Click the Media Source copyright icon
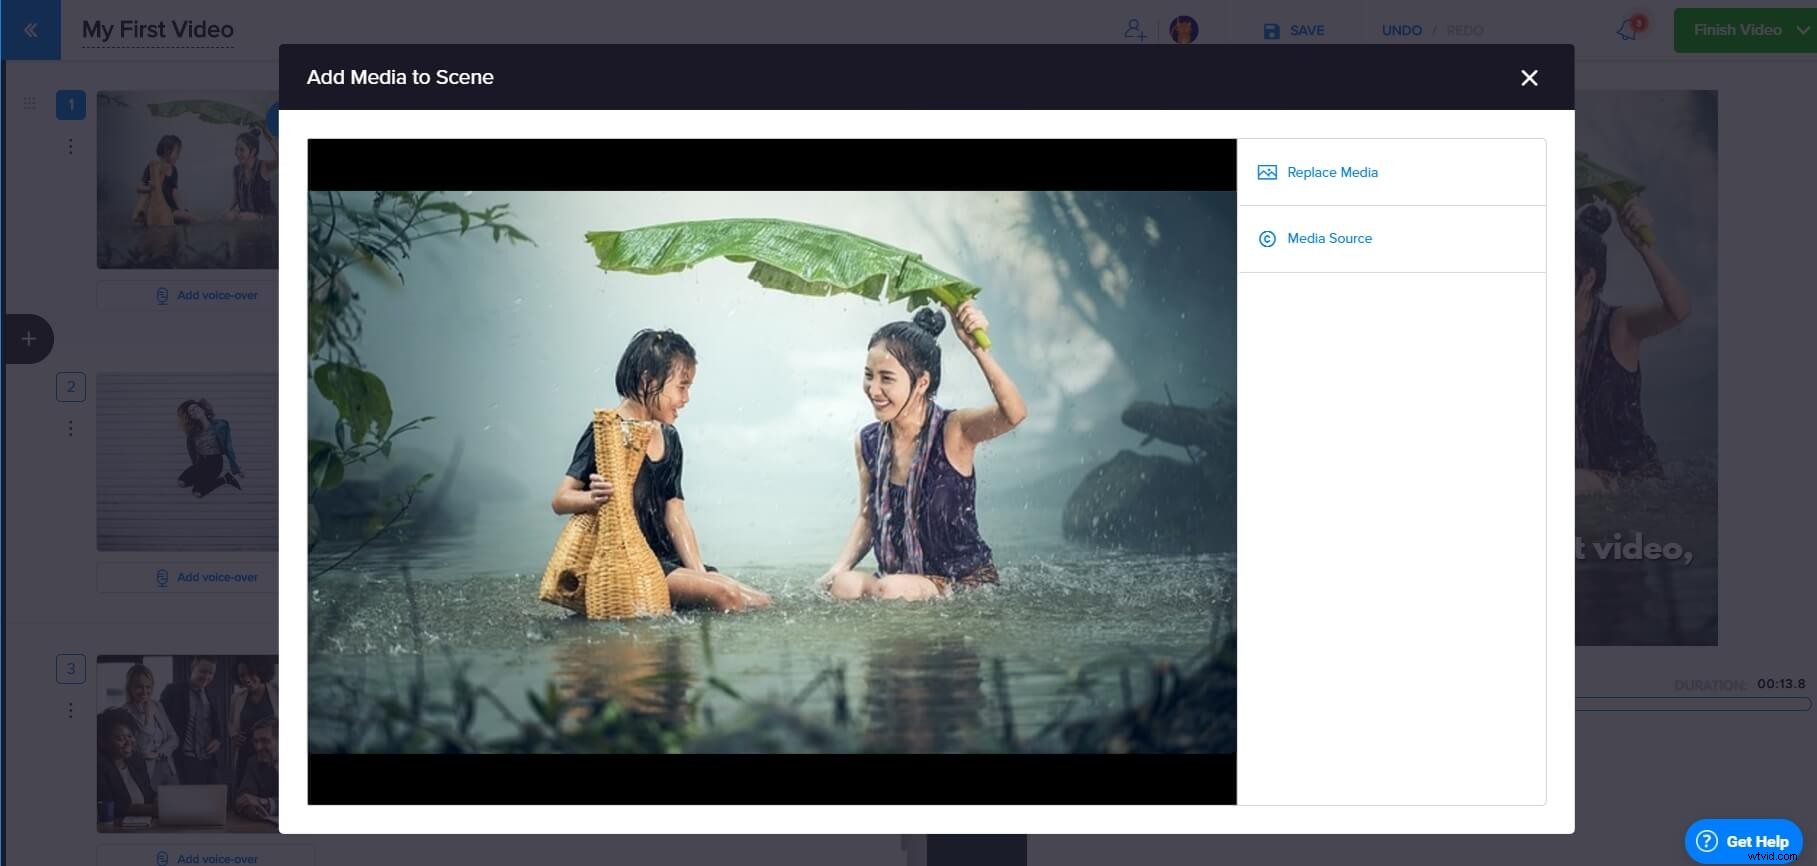 (1267, 239)
